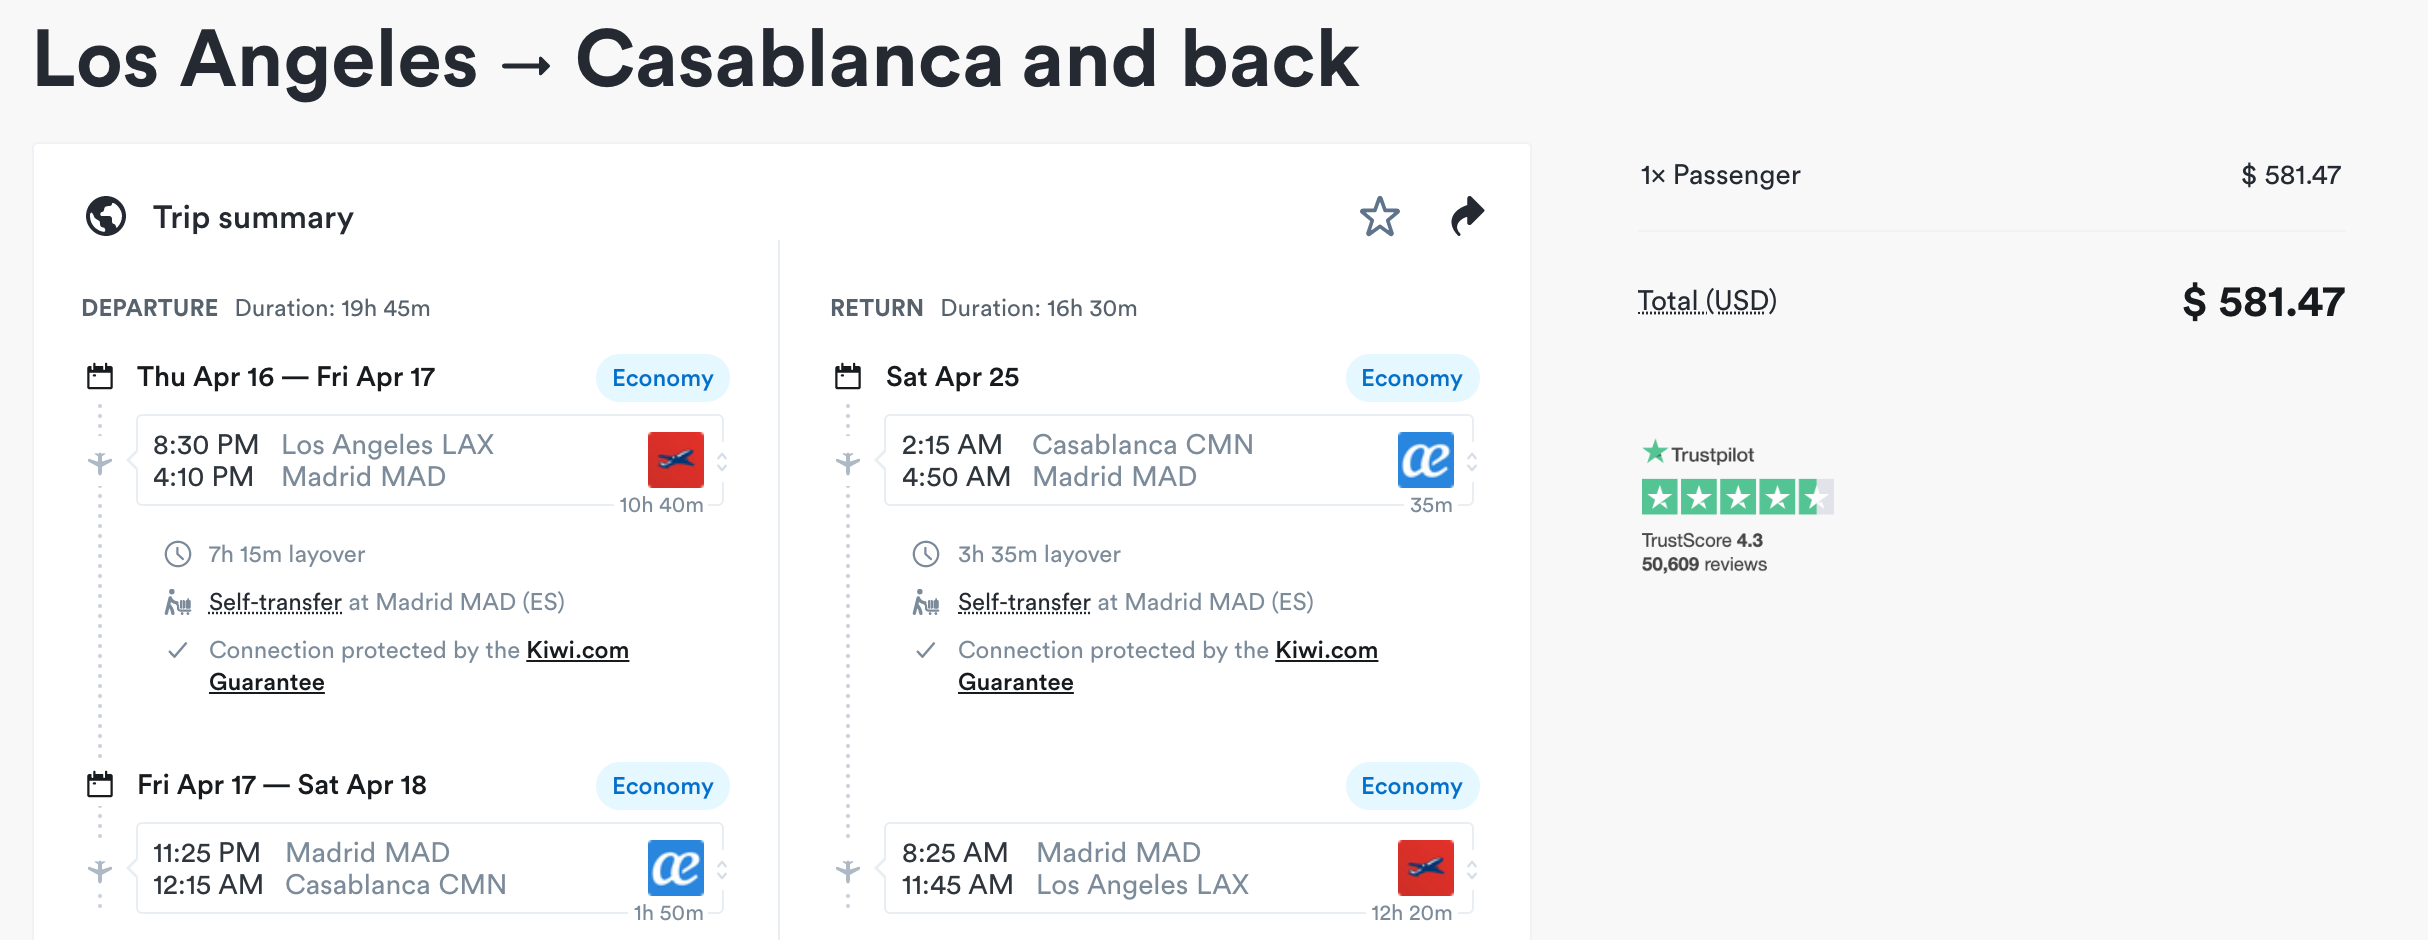Click the share arrow icon
The height and width of the screenshot is (940, 2428).
(1467, 216)
